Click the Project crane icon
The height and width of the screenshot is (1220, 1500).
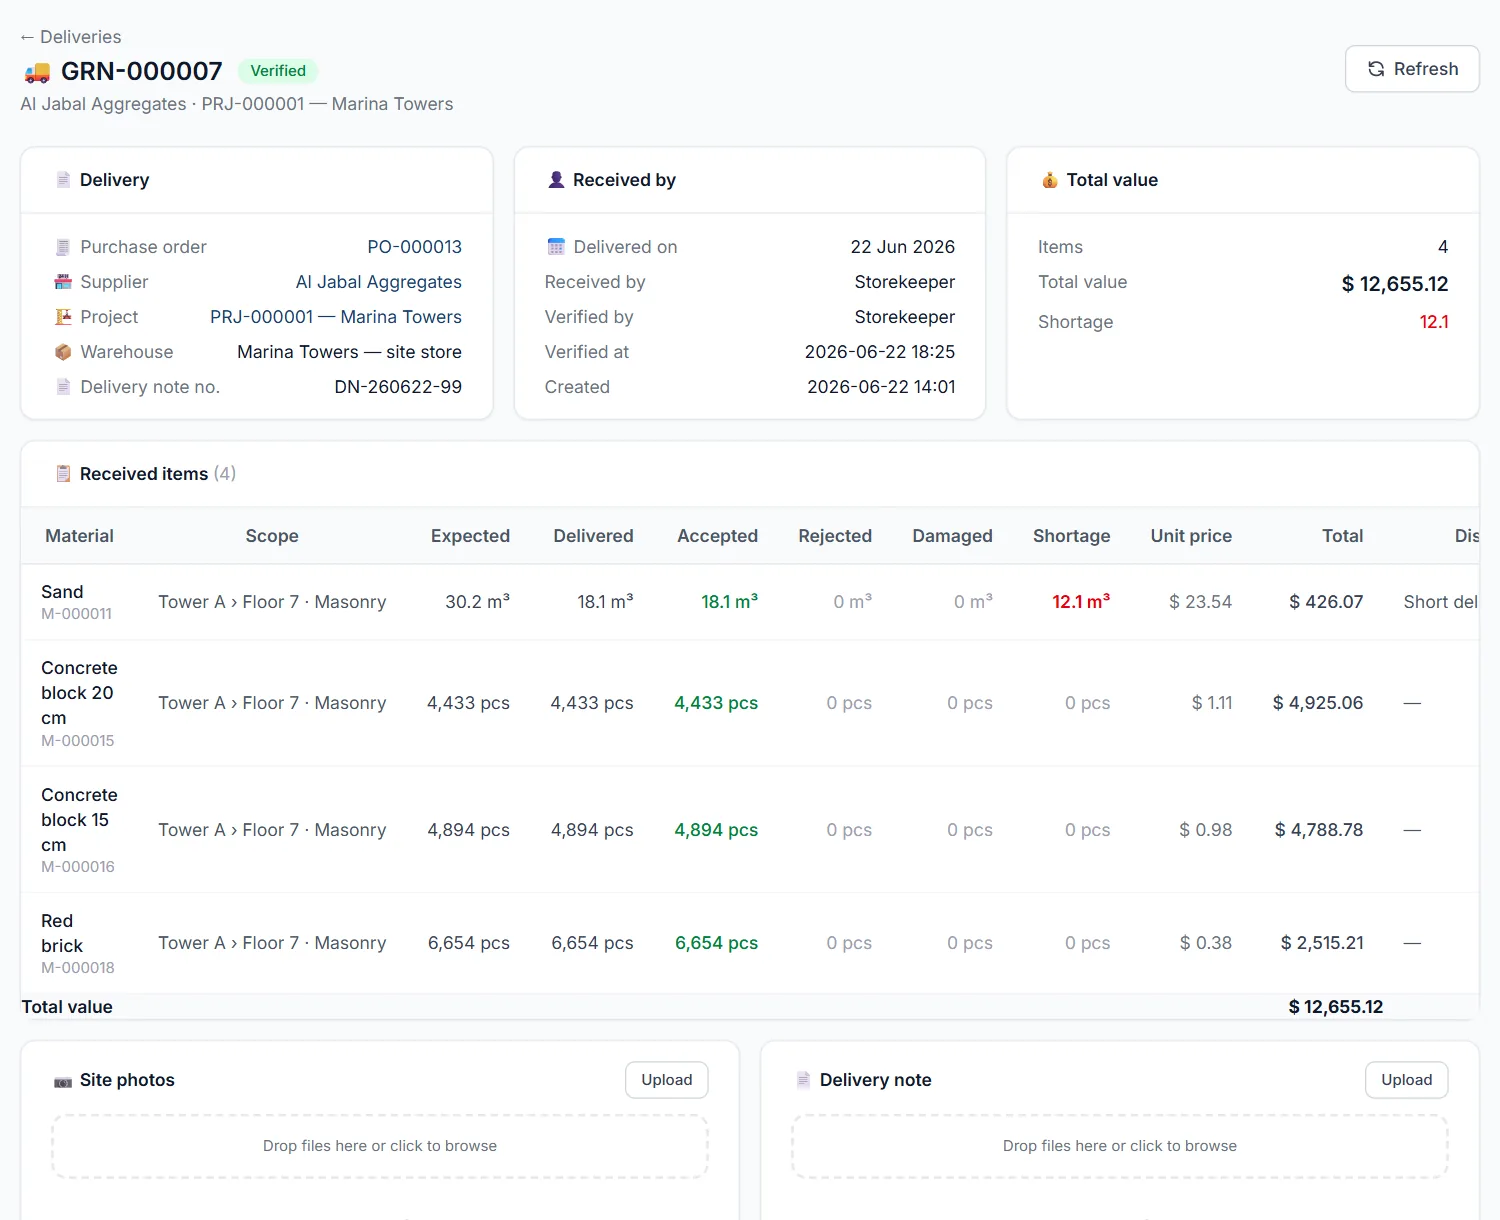pos(63,317)
